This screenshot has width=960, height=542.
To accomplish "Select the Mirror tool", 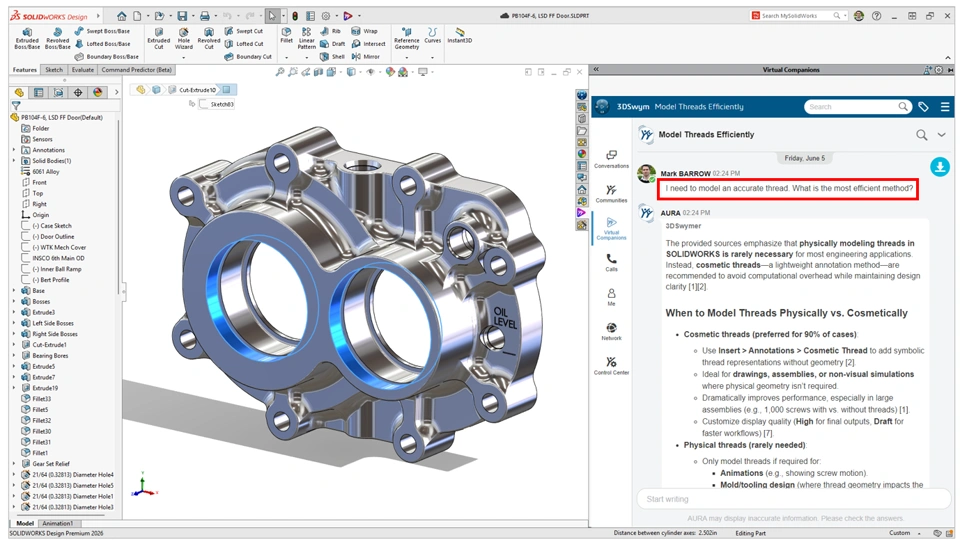I will pos(366,56).
